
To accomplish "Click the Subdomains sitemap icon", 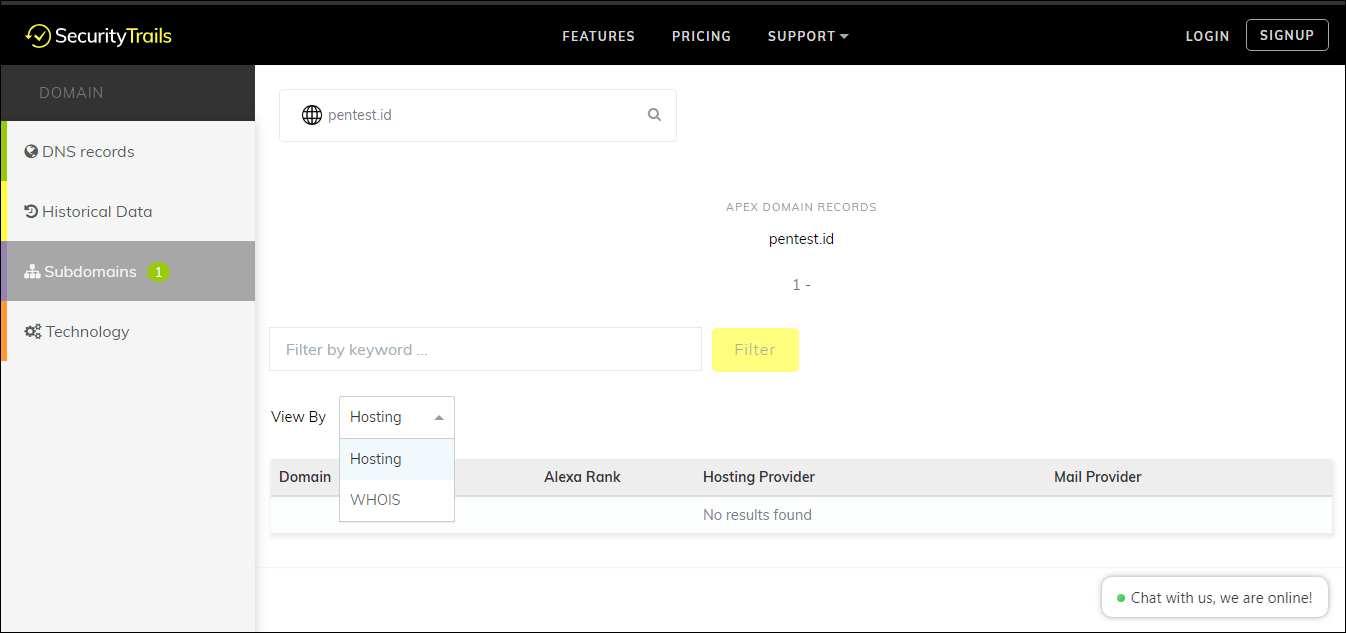I will point(32,272).
